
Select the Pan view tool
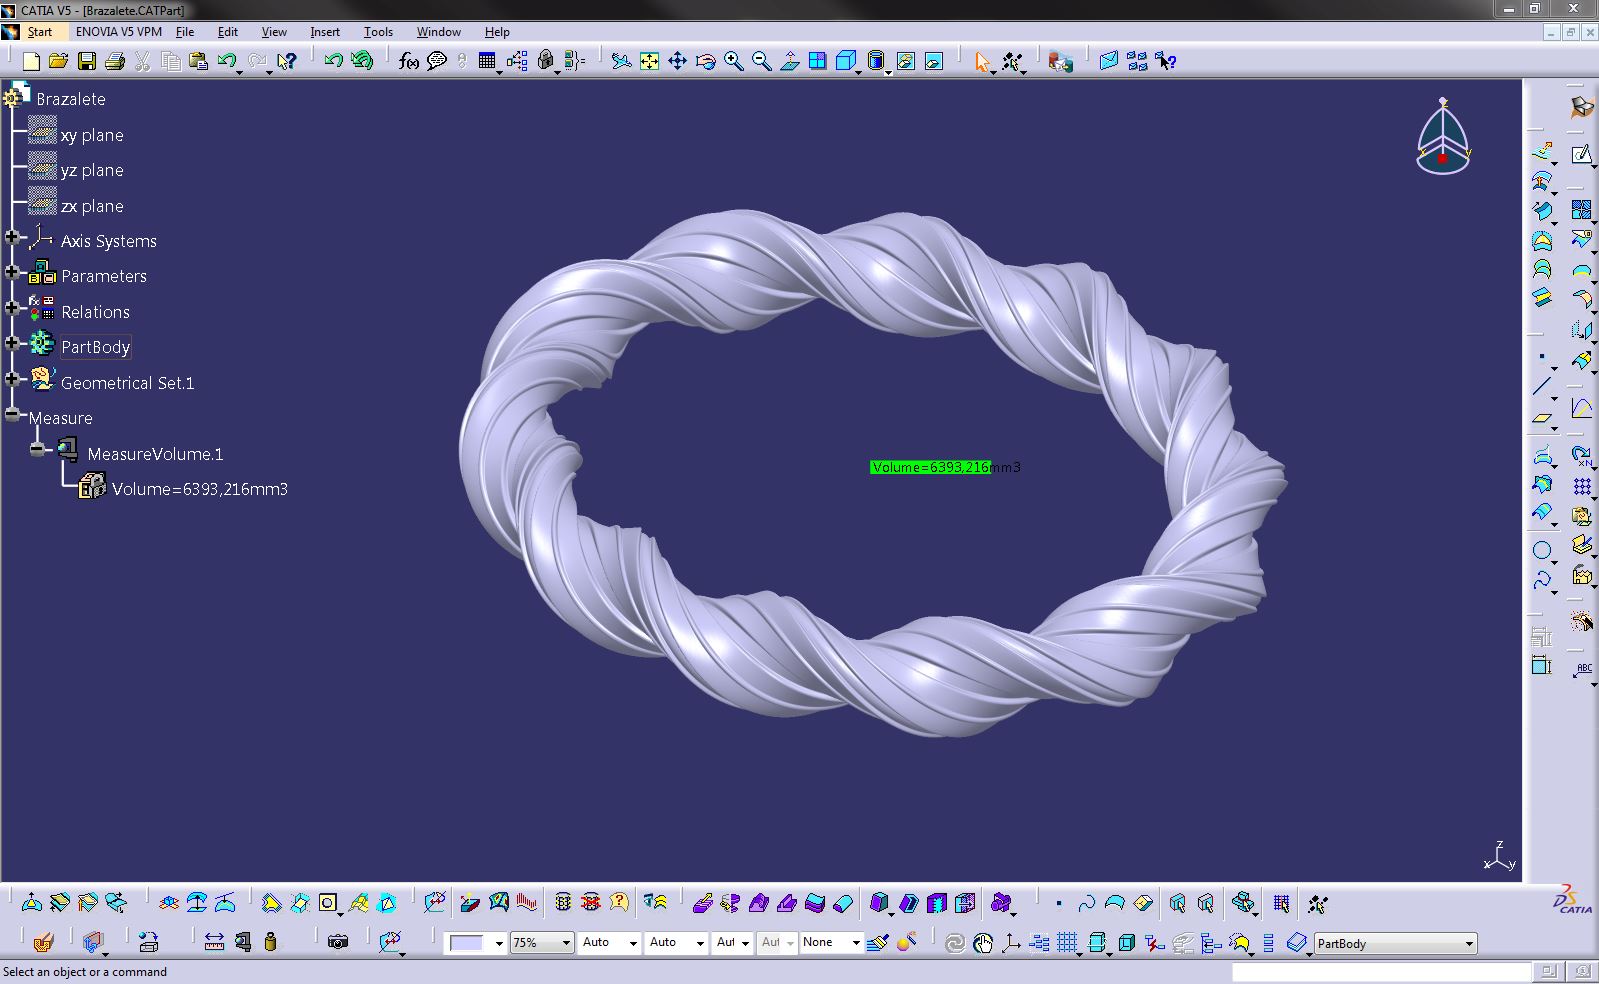point(678,62)
